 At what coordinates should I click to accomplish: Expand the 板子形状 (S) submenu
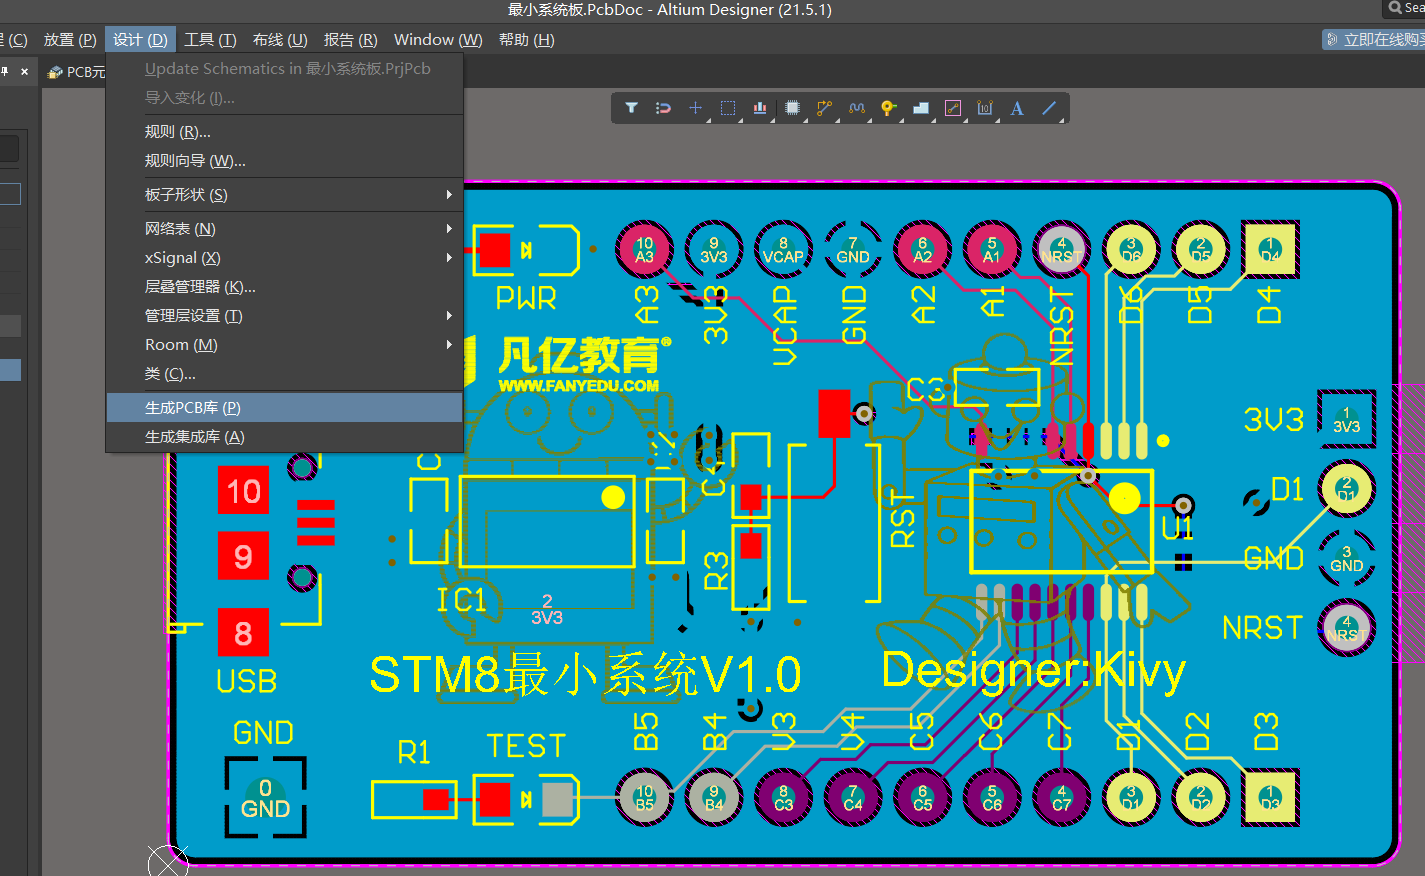tap(284, 195)
